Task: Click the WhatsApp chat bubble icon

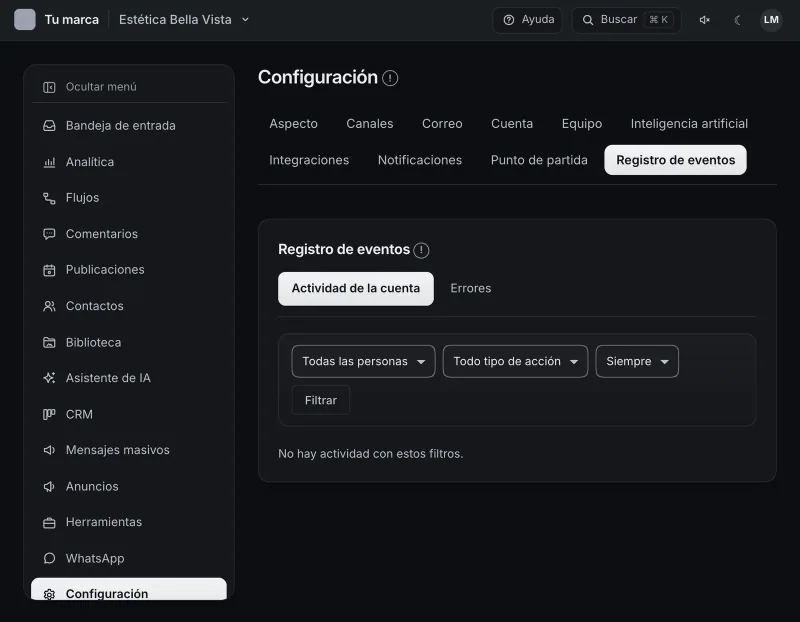Action: [49, 559]
